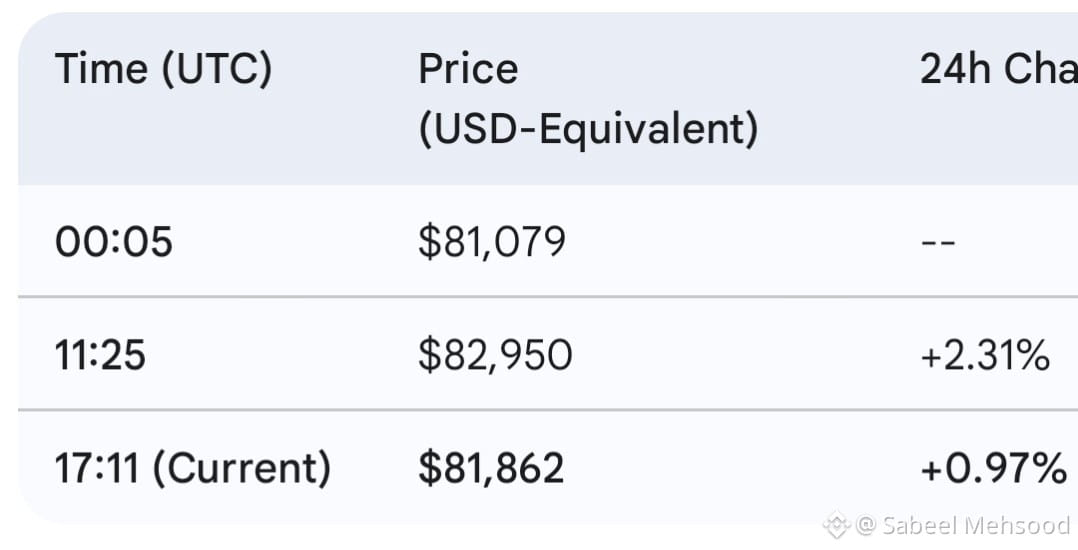This screenshot has width=1078, height=550.
Task: Click the $81,079 price cell
Action: click(x=492, y=242)
